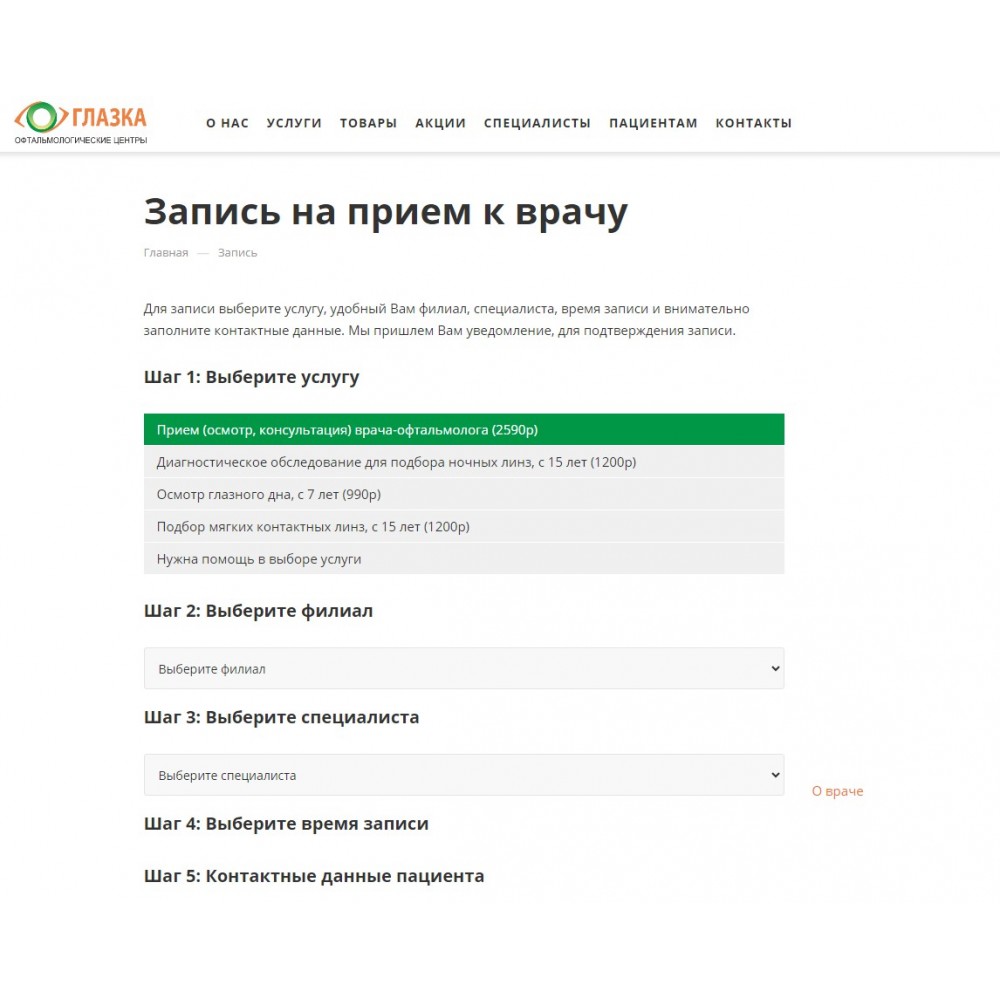Open the АКЦИИ page
The image size is (1000, 1000).
click(440, 123)
